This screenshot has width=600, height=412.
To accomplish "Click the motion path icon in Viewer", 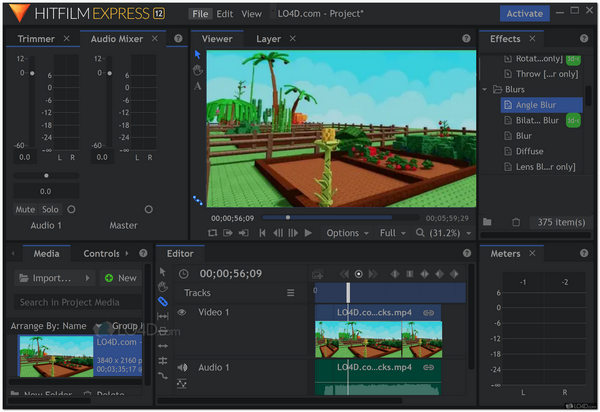I will [197, 200].
